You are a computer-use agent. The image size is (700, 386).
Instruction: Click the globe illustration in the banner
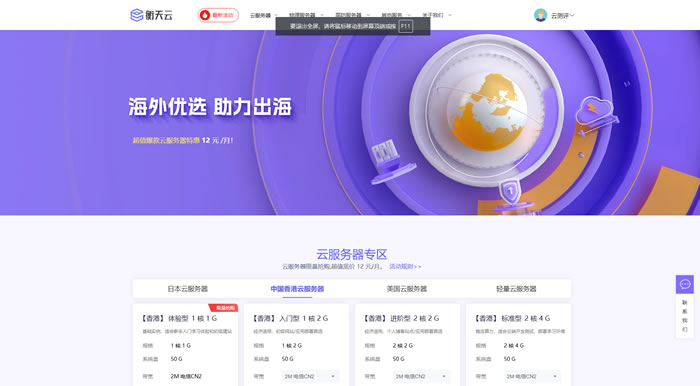coord(488,112)
